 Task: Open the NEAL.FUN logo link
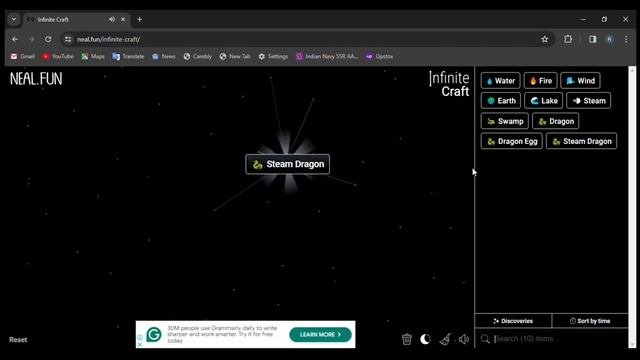pos(36,79)
